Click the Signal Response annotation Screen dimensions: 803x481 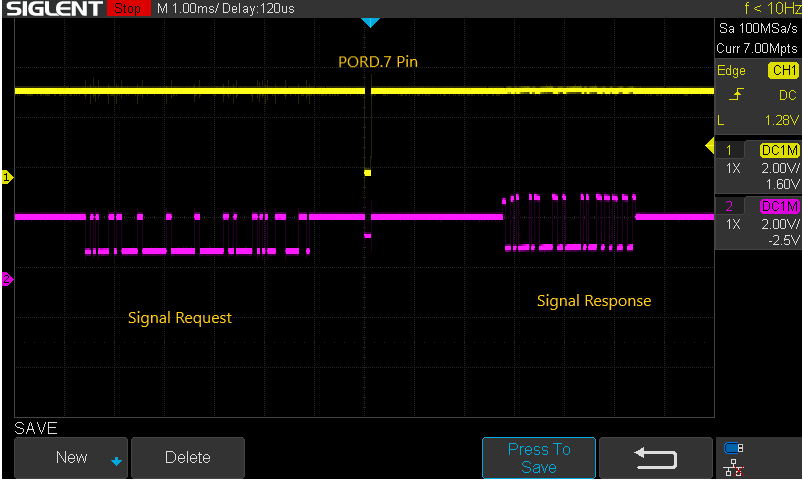pyautogui.click(x=594, y=301)
